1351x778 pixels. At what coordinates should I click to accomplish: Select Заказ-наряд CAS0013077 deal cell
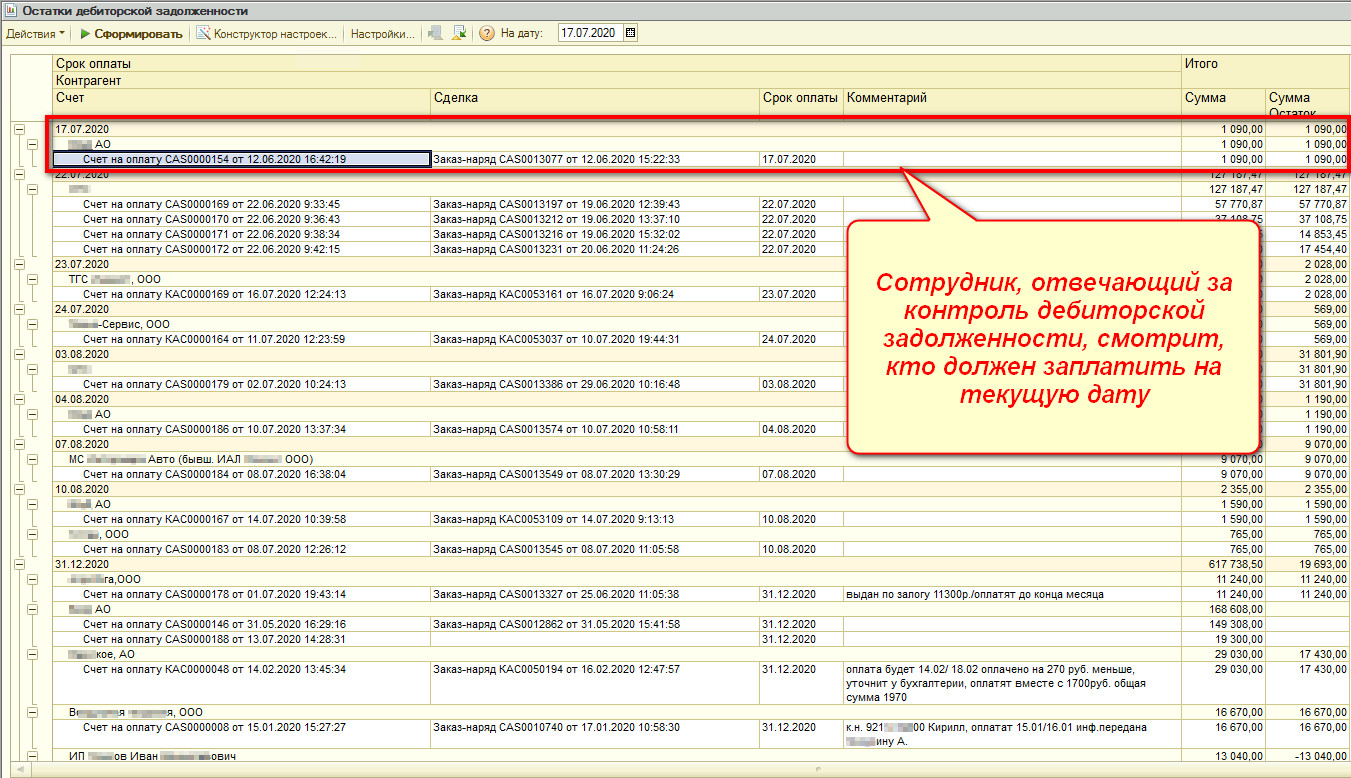point(595,159)
